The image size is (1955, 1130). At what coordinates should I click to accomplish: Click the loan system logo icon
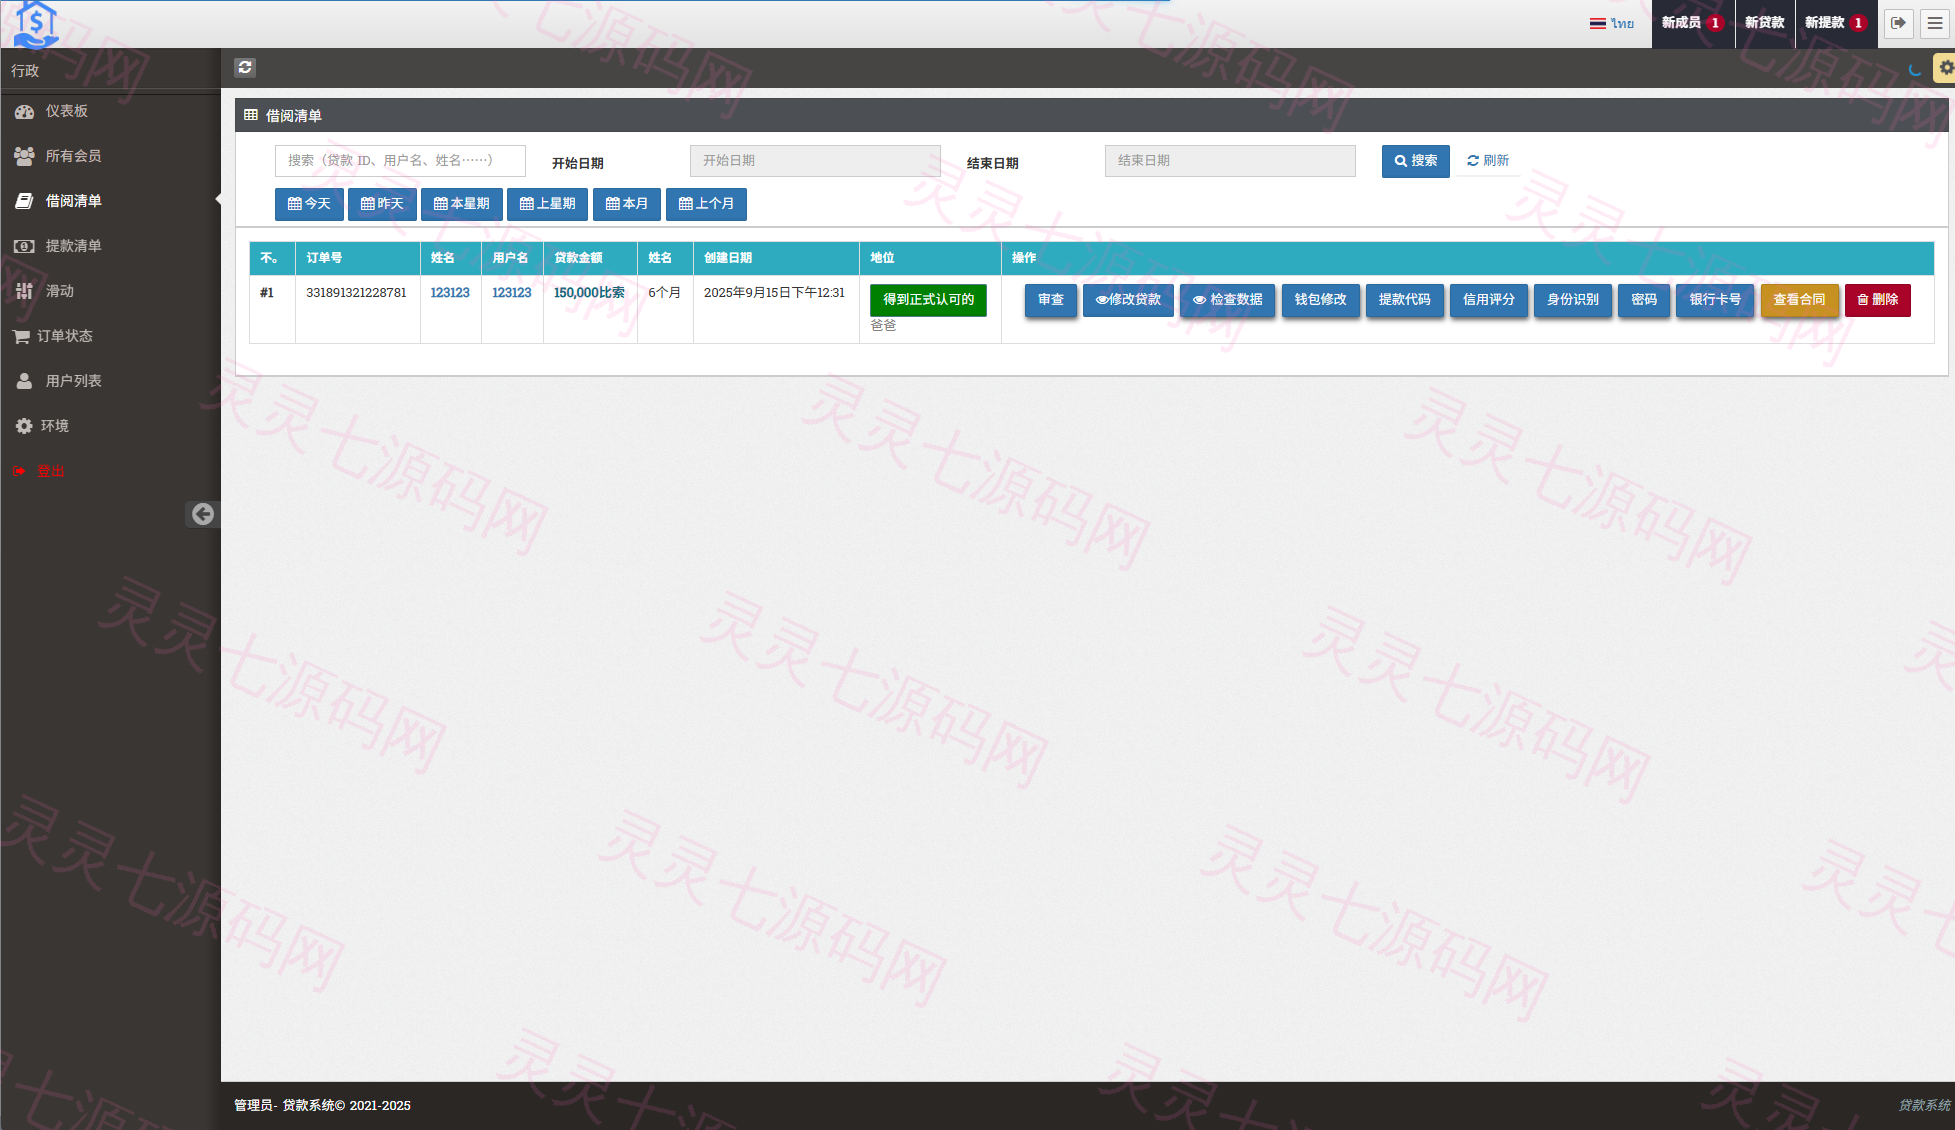point(36,24)
